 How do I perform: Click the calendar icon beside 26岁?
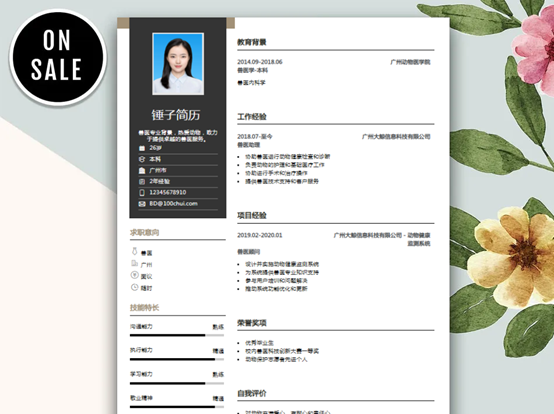pyautogui.click(x=142, y=148)
